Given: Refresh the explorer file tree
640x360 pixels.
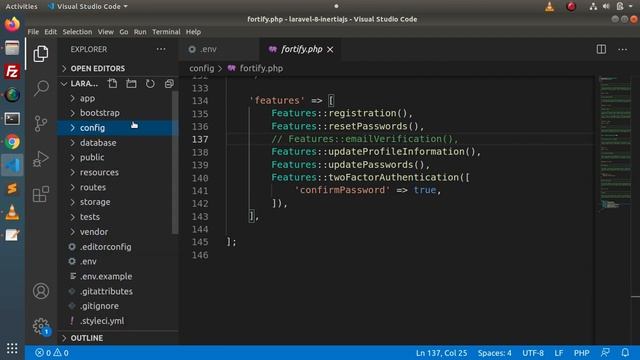Looking at the screenshot, I should (x=150, y=84).
